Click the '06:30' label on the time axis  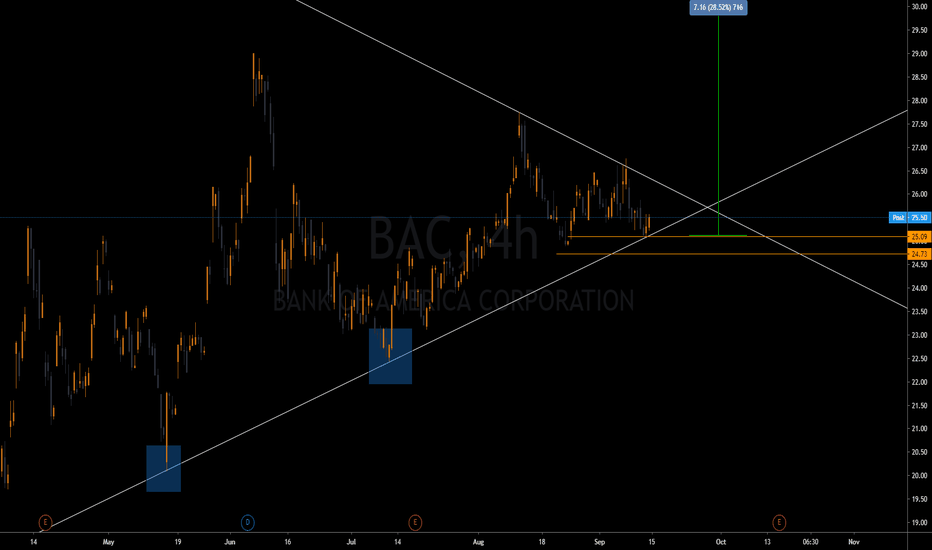click(x=810, y=542)
